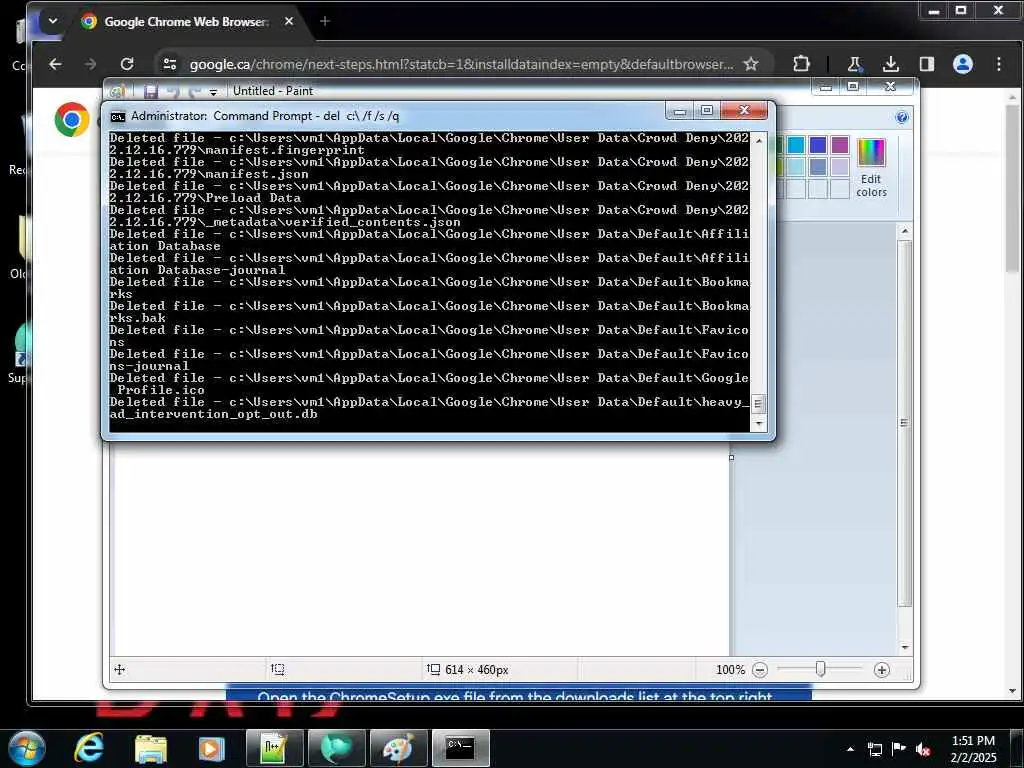Click Chrome's forward navigation arrow

91,64
